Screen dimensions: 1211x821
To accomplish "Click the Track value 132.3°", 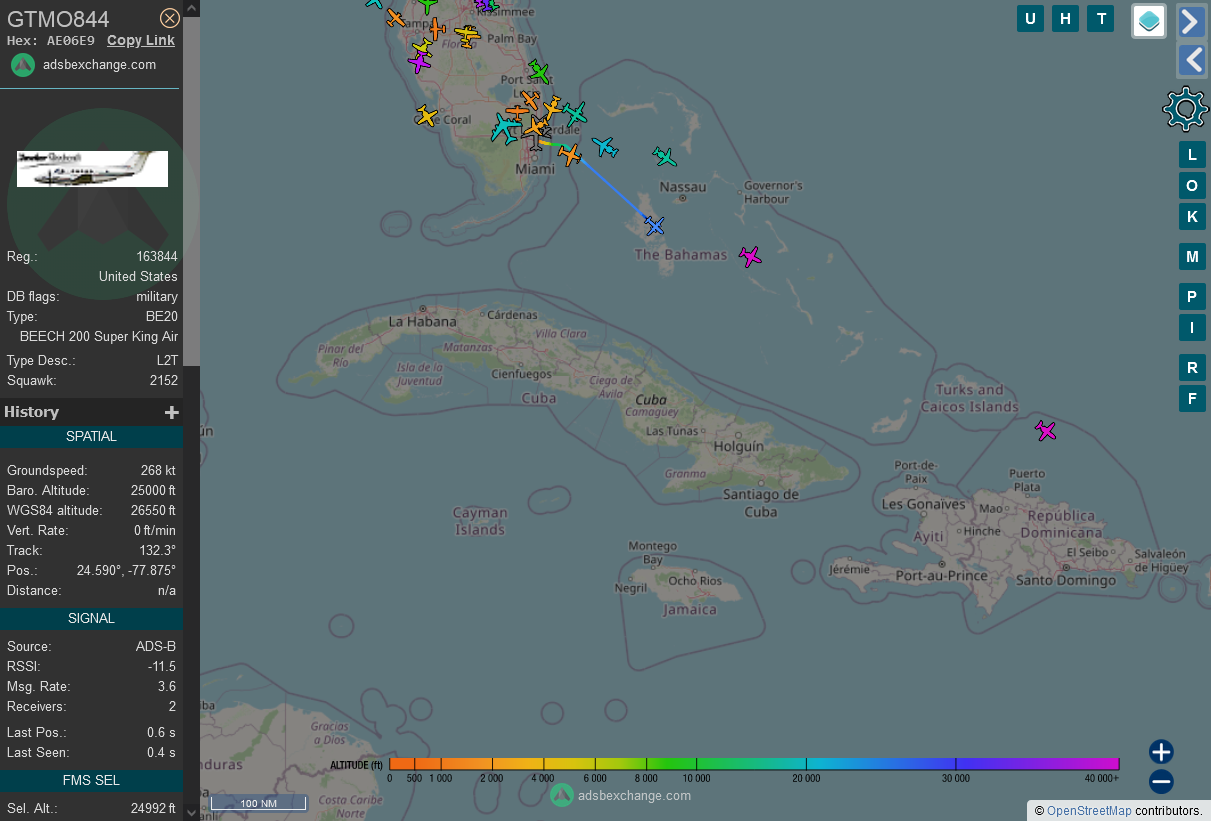I will point(157,551).
